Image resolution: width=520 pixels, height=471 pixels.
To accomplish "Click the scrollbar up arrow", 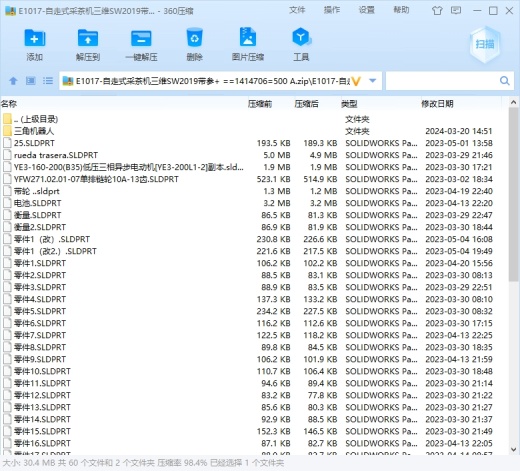I will (513, 103).
